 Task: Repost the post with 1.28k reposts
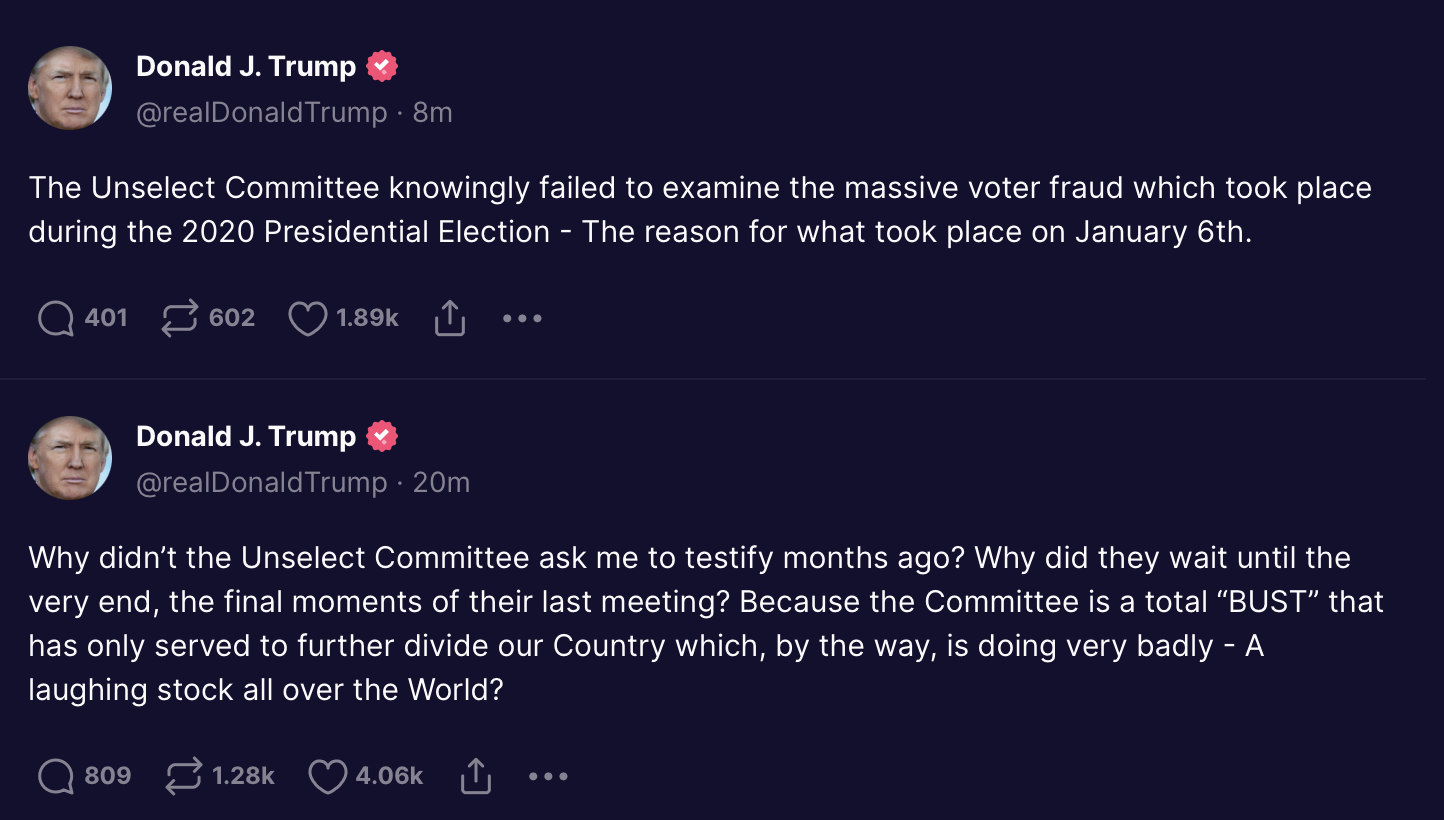[184, 776]
